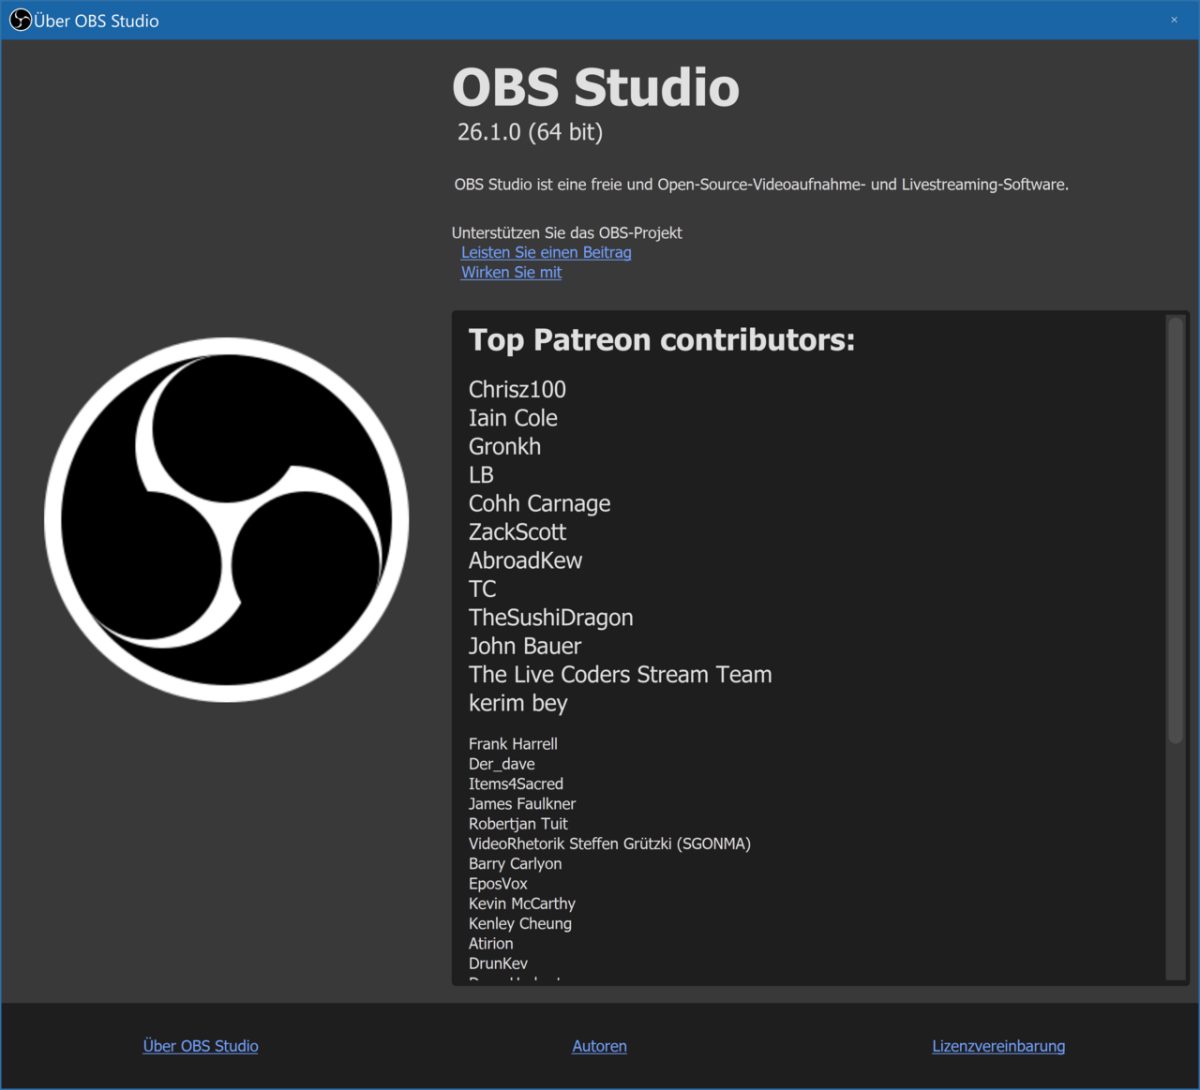
Task: Select the version text '26.1.0 (64 bit)'
Action: [x=530, y=132]
